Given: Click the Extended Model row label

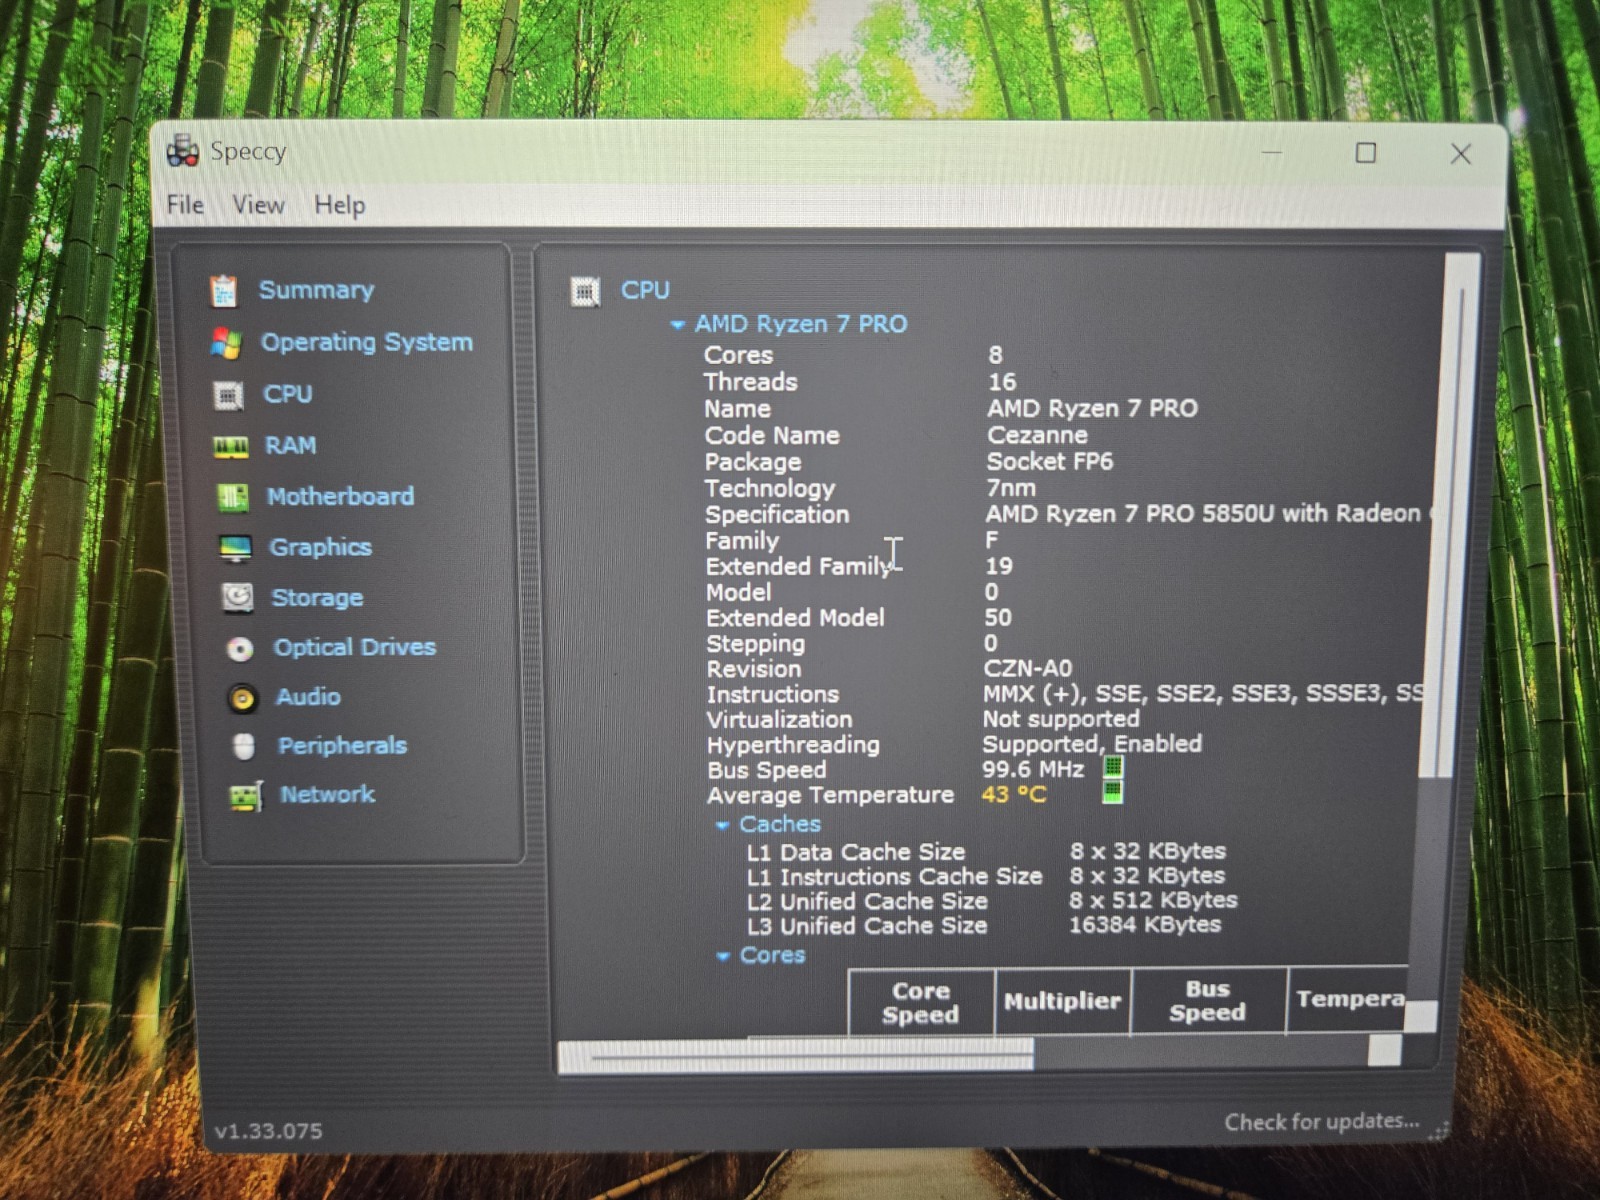Looking at the screenshot, I should click(x=795, y=618).
